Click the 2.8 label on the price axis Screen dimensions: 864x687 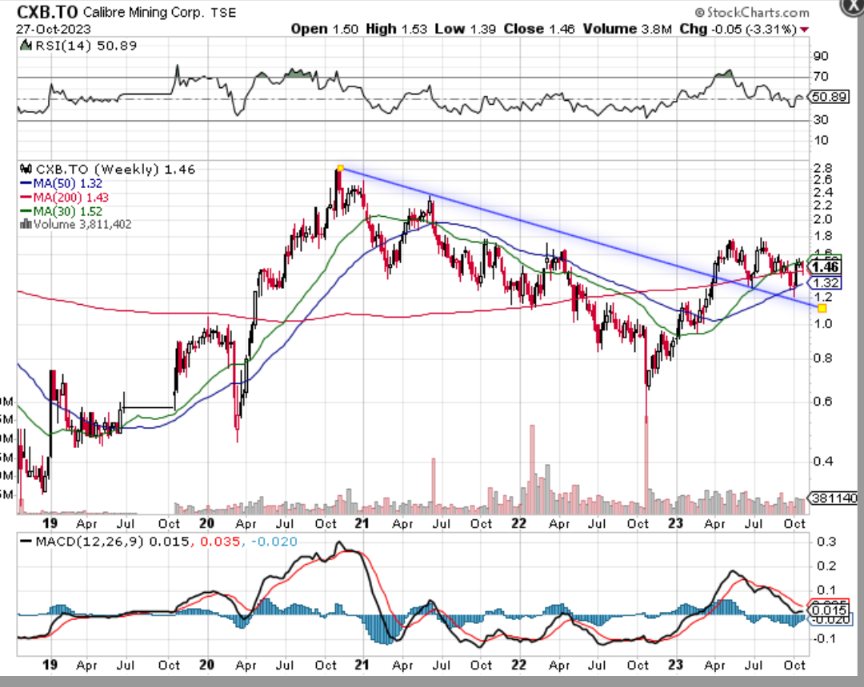(x=823, y=168)
